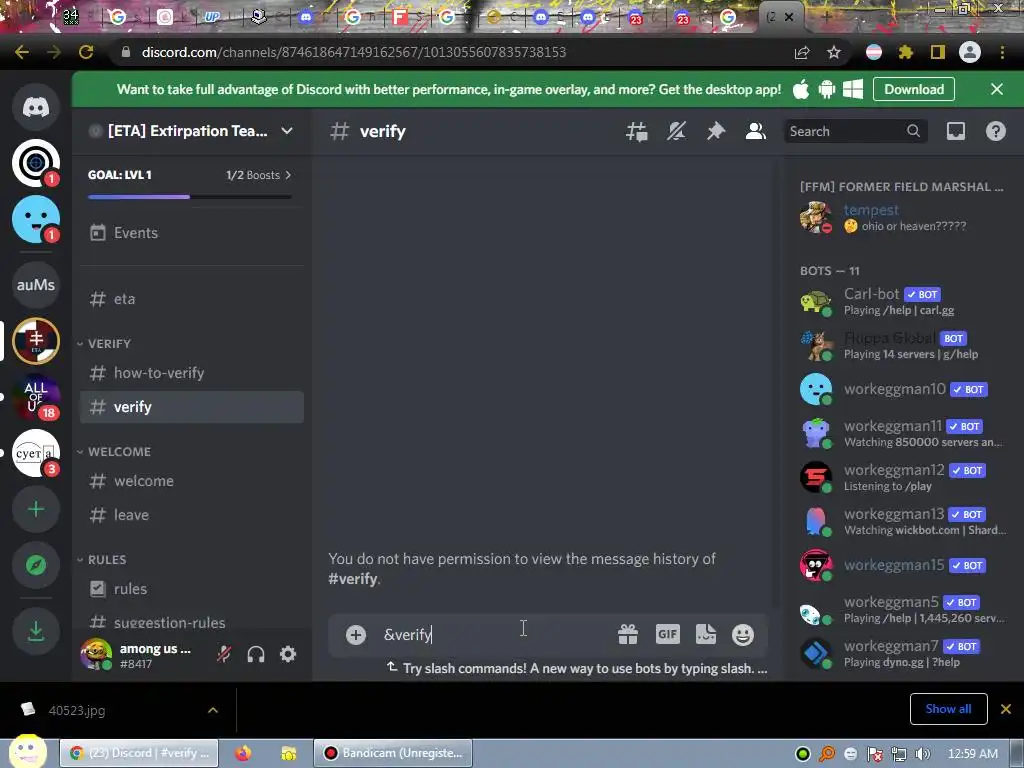Select the verify channel
1024x768 pixels.
click(x=191, y=407)
